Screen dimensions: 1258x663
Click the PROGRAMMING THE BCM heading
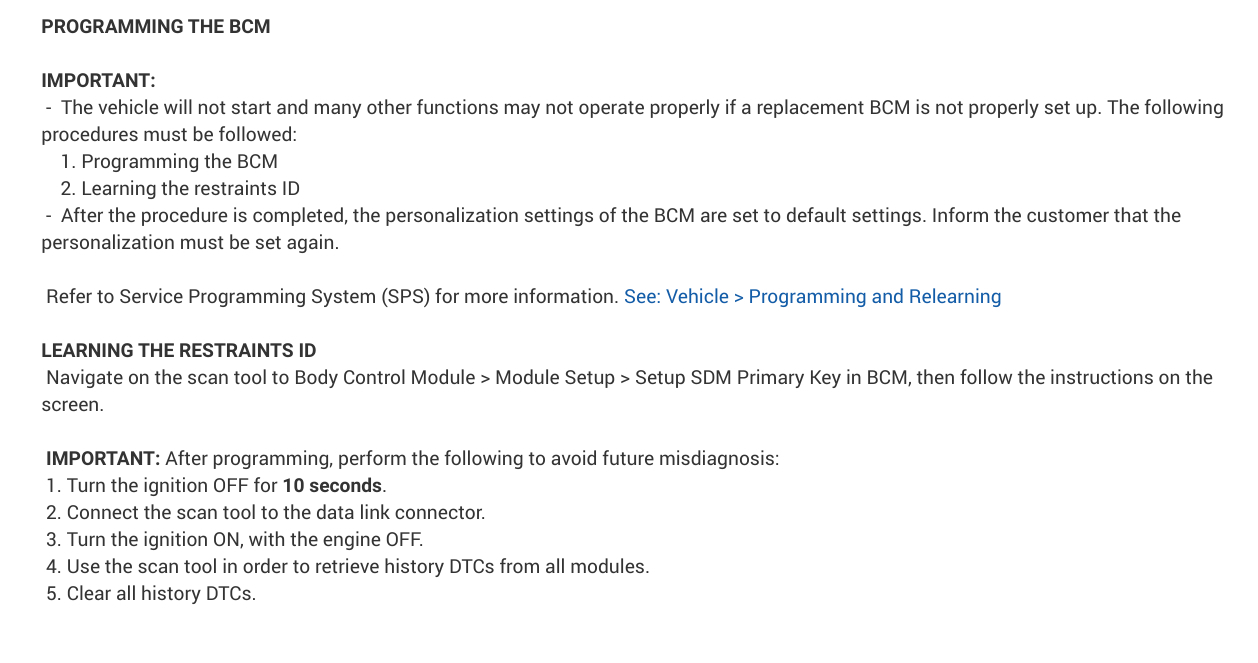tap(156, 27)
